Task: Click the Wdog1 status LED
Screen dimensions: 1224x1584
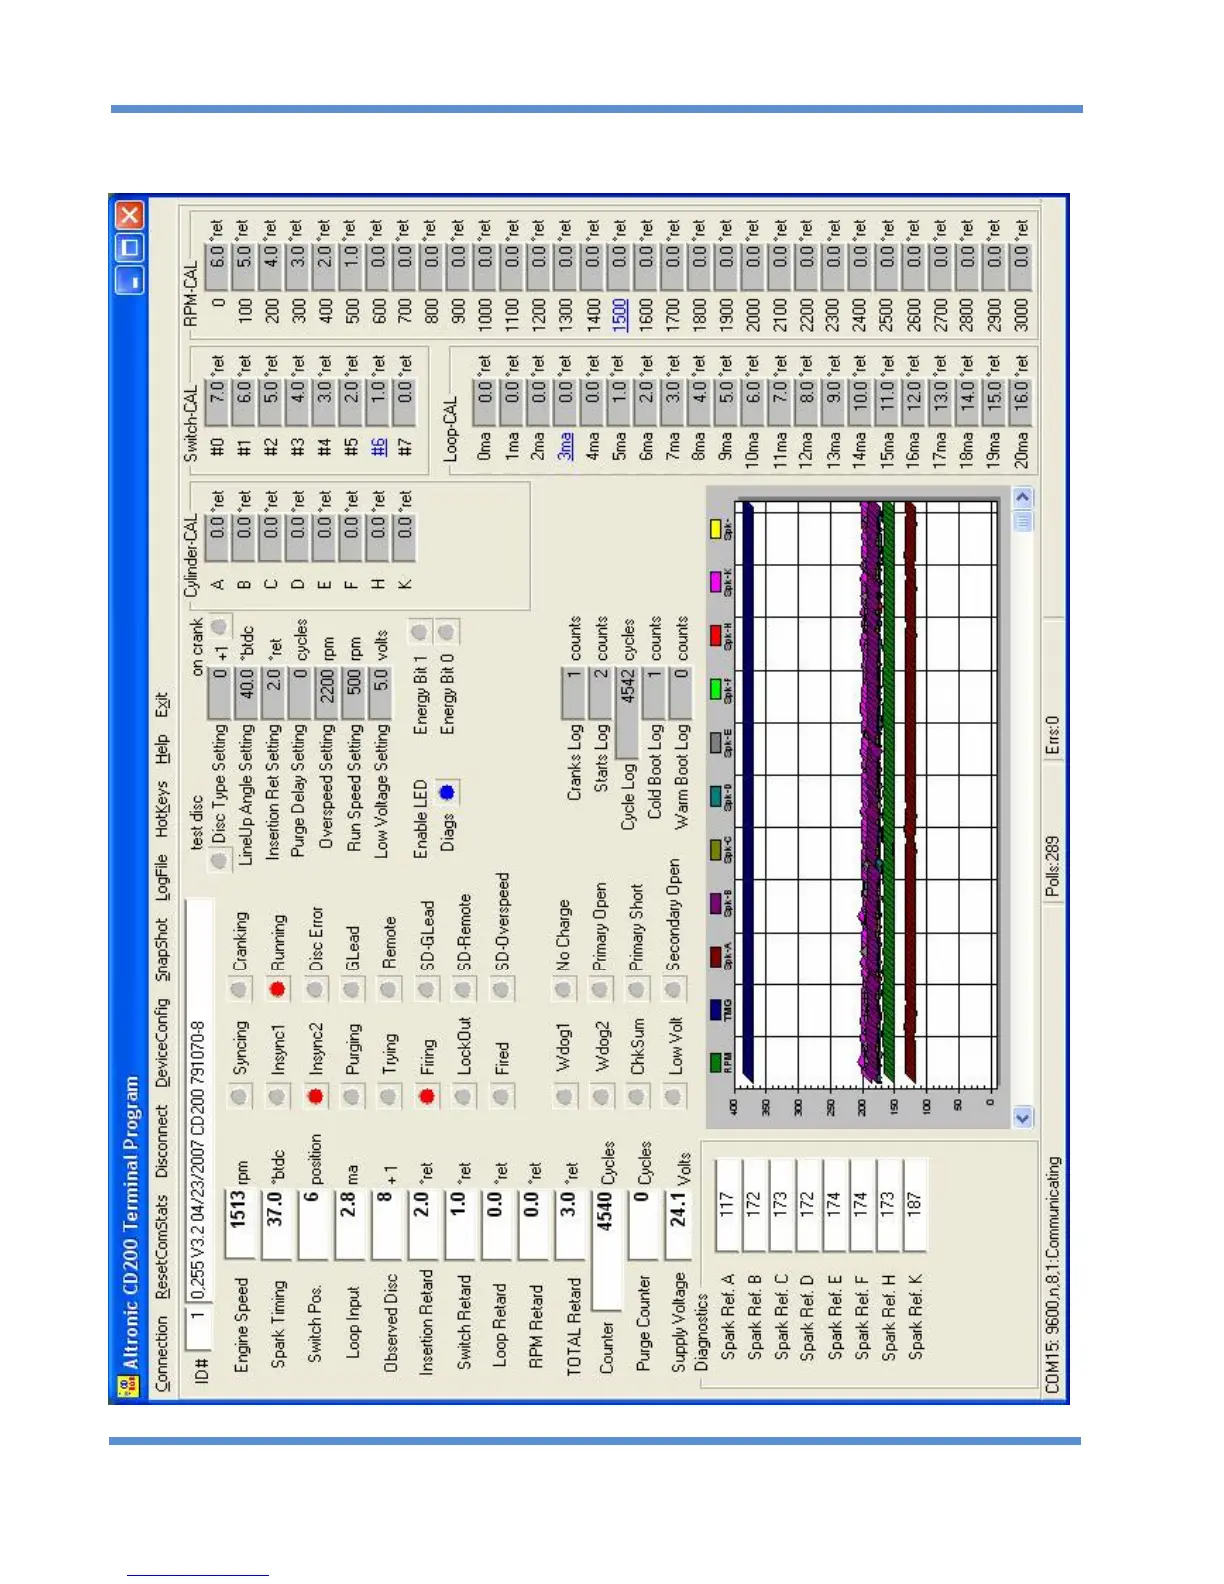Action: [563, 1097]
